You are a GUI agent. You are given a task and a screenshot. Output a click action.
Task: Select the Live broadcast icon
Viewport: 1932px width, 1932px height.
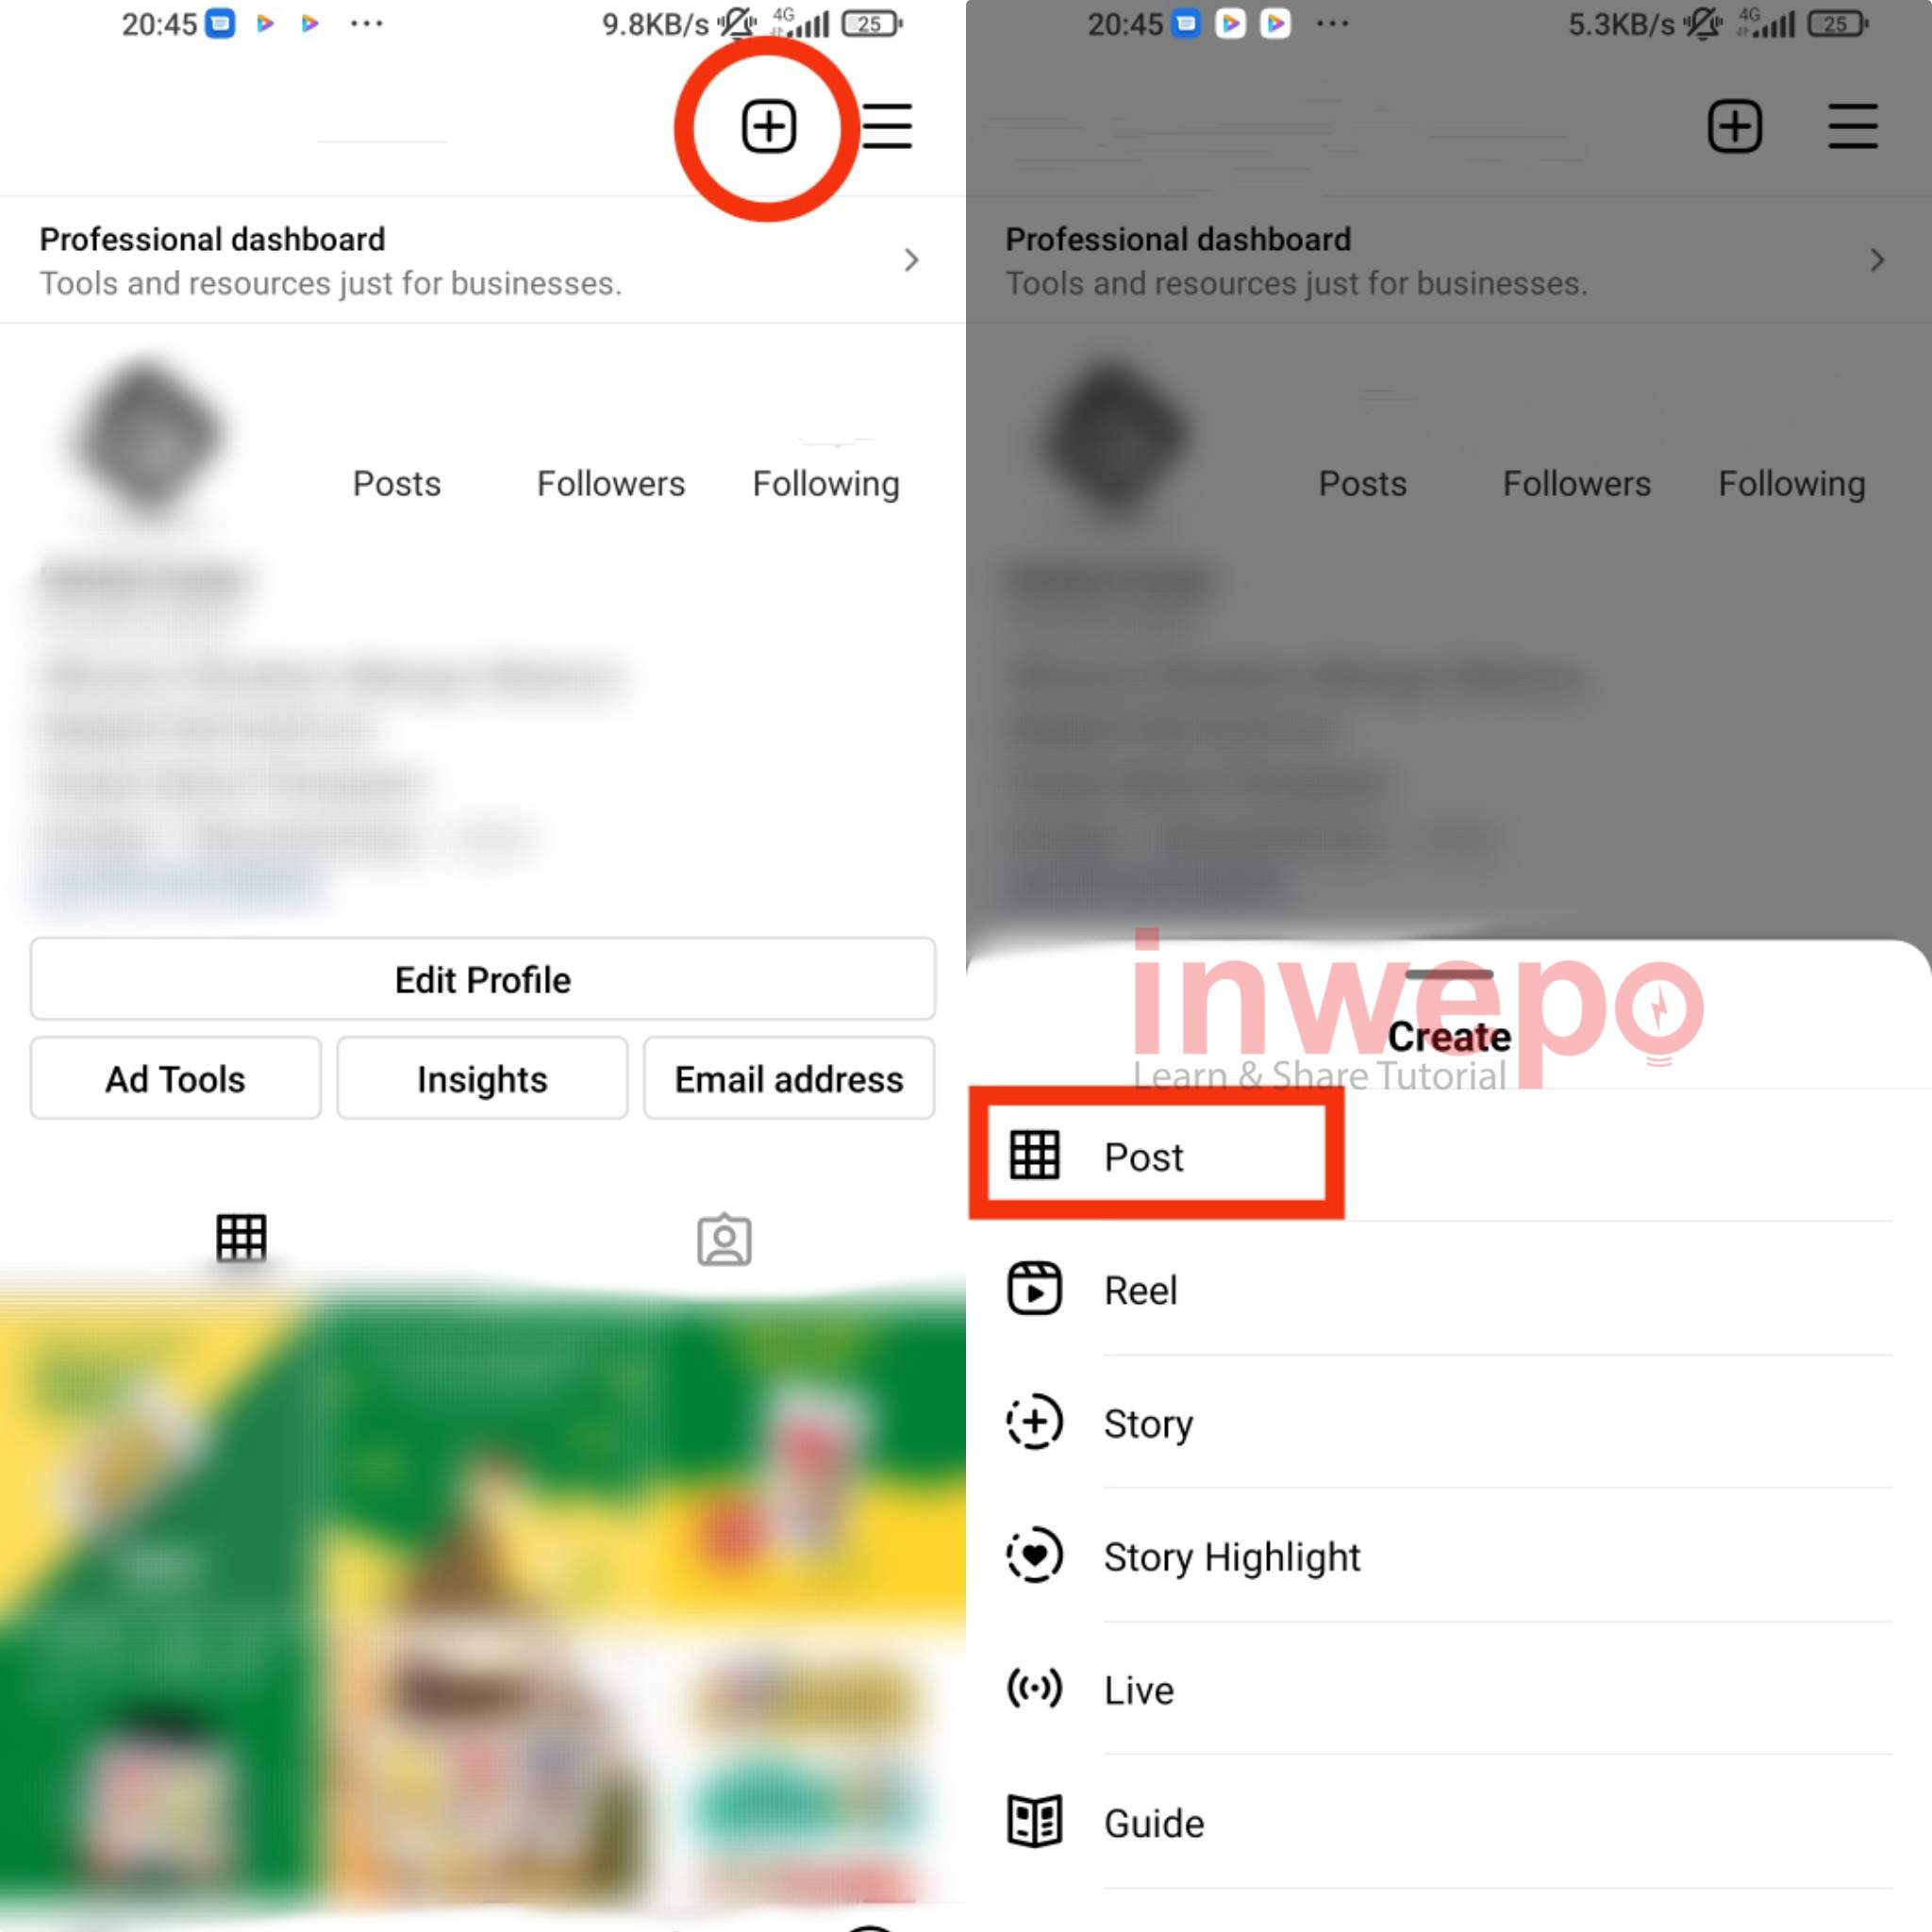tap(1033, 1690)
